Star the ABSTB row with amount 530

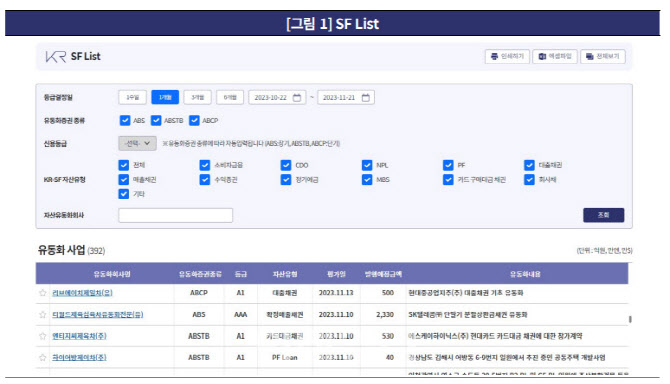(x=42, y=336)
